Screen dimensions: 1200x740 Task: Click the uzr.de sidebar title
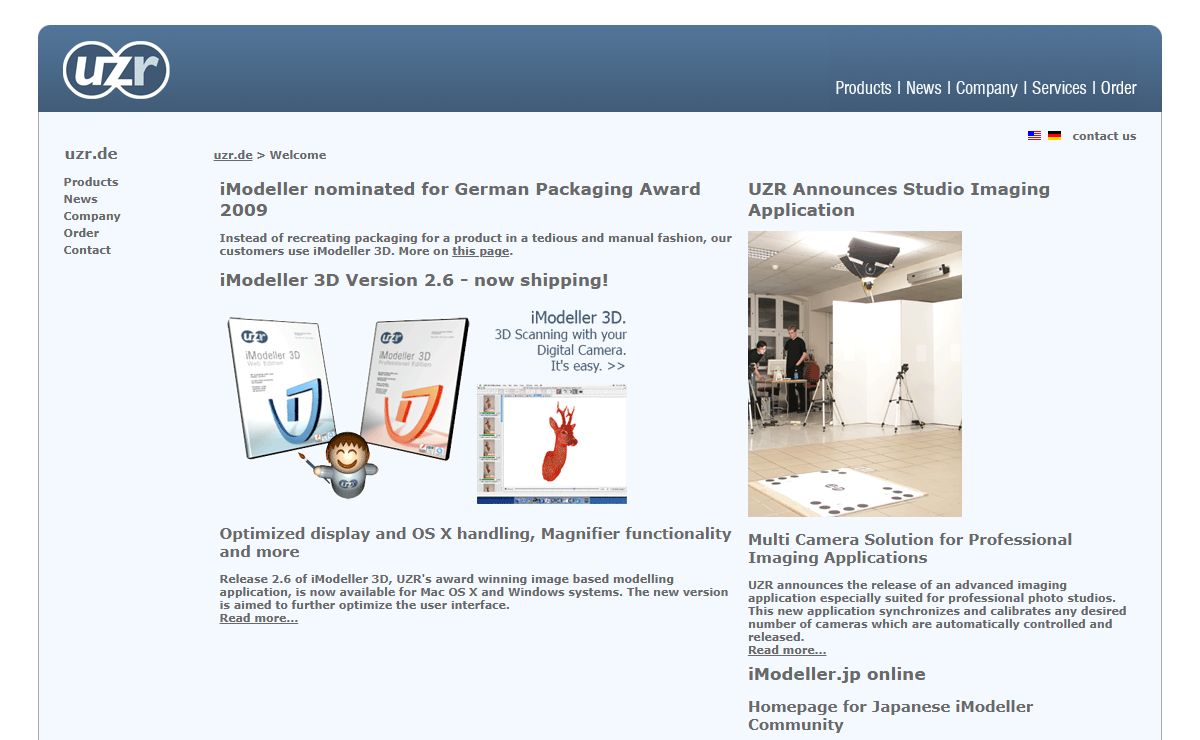pos(91,154)
